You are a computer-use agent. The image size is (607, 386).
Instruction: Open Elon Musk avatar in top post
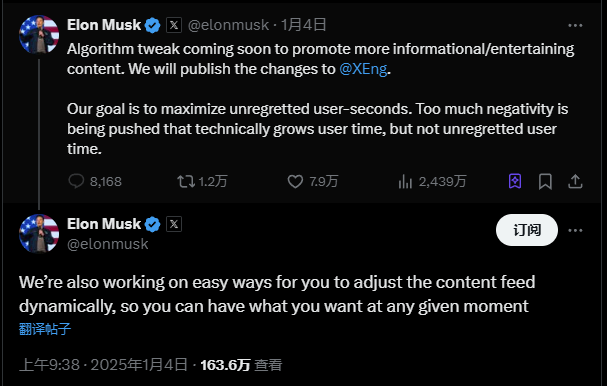coord(39,34)
